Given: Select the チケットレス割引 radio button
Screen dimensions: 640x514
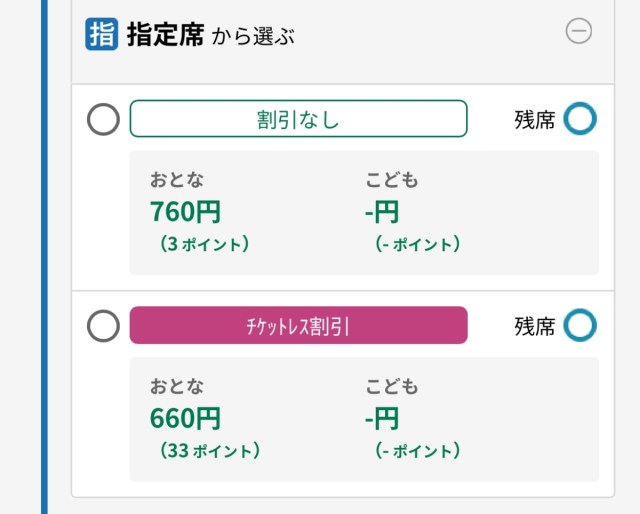Looking at the screenshot, I should pyautogui.click(x=104, y=326).
